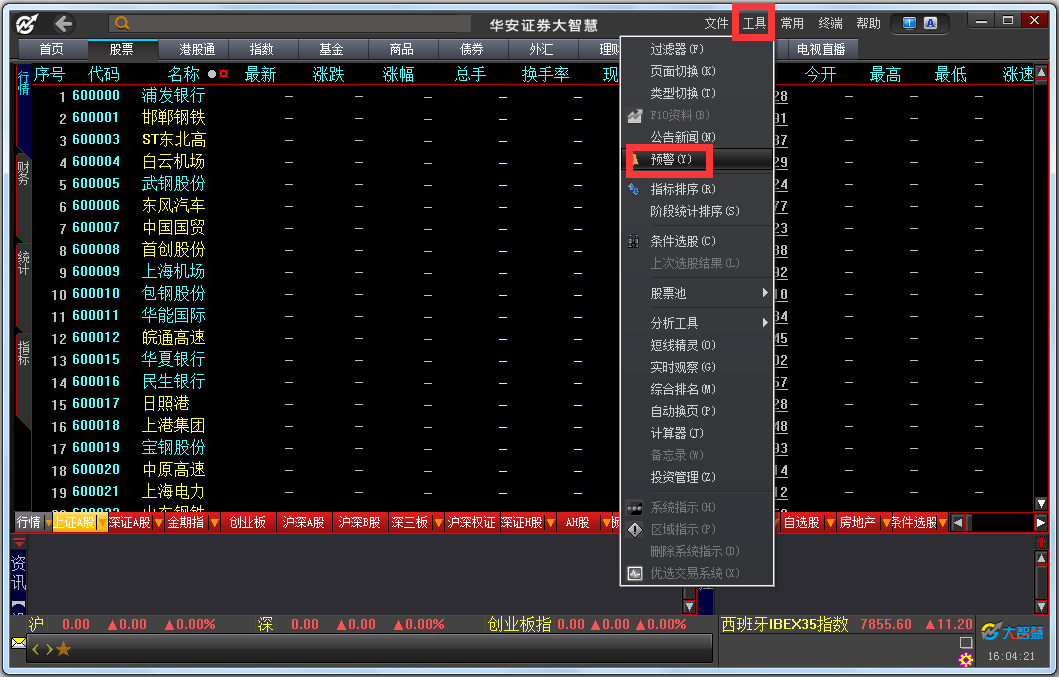This screenshot has width=1059, height=677.
Task: Click the sort arrows icon beside 指标排序
Action: point(634,189)
